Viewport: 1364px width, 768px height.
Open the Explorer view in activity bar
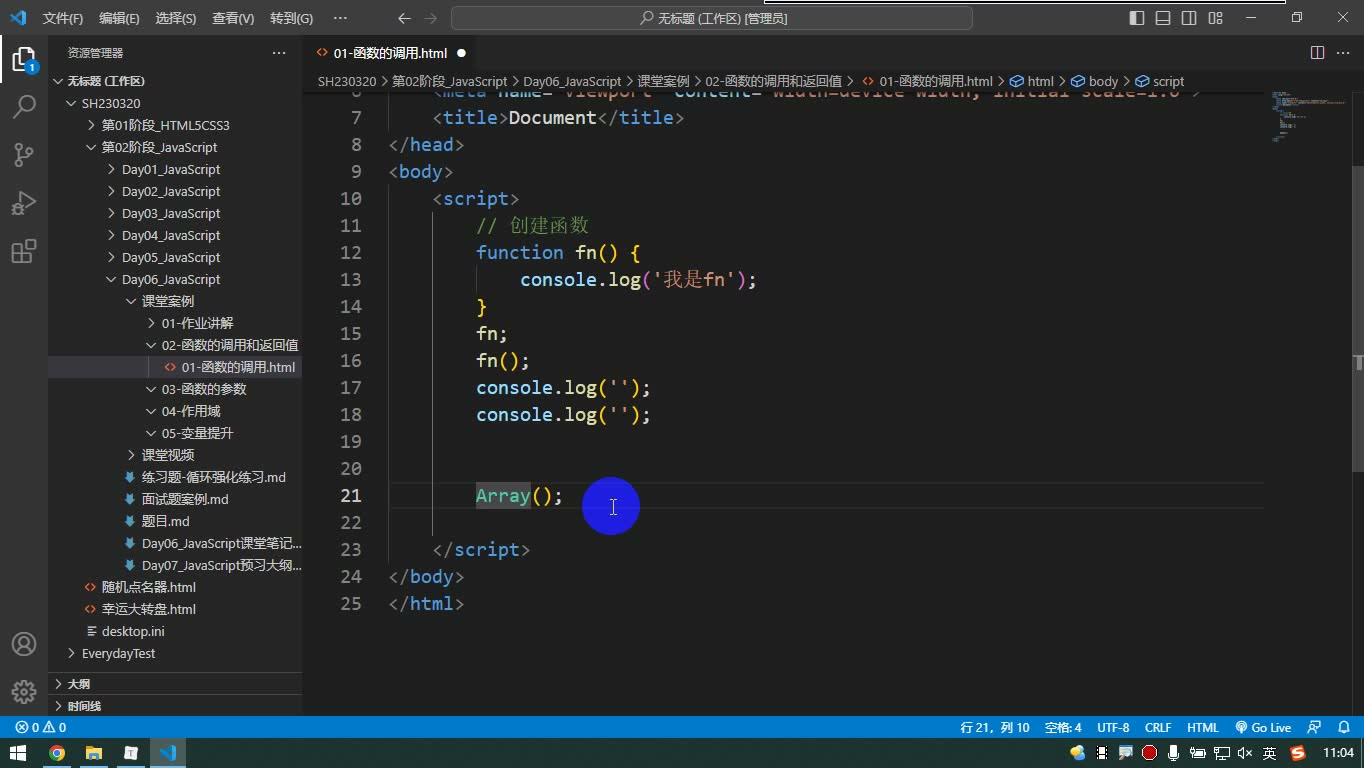[x=24, y=59]
